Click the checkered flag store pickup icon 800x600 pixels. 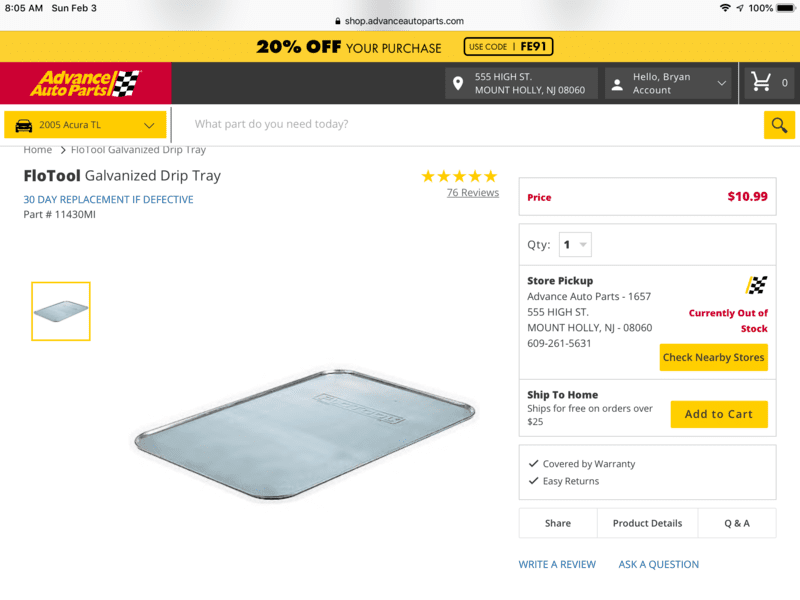point(756,285)
